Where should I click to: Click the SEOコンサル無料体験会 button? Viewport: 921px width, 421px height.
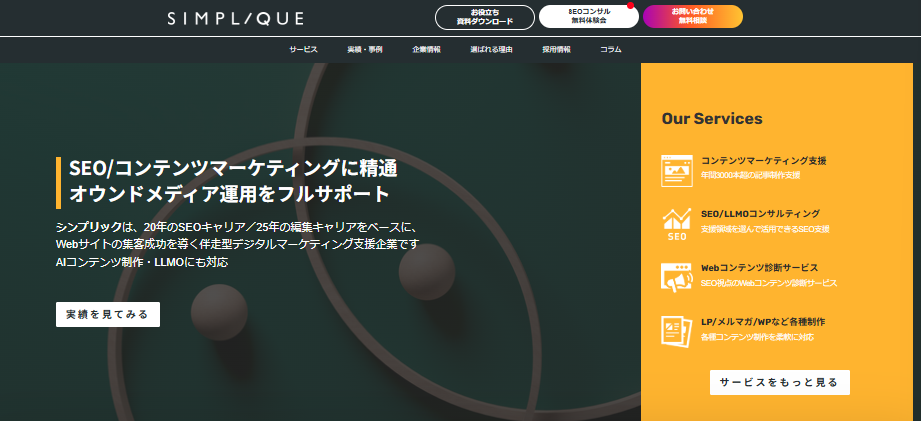[x=587, y=17]
